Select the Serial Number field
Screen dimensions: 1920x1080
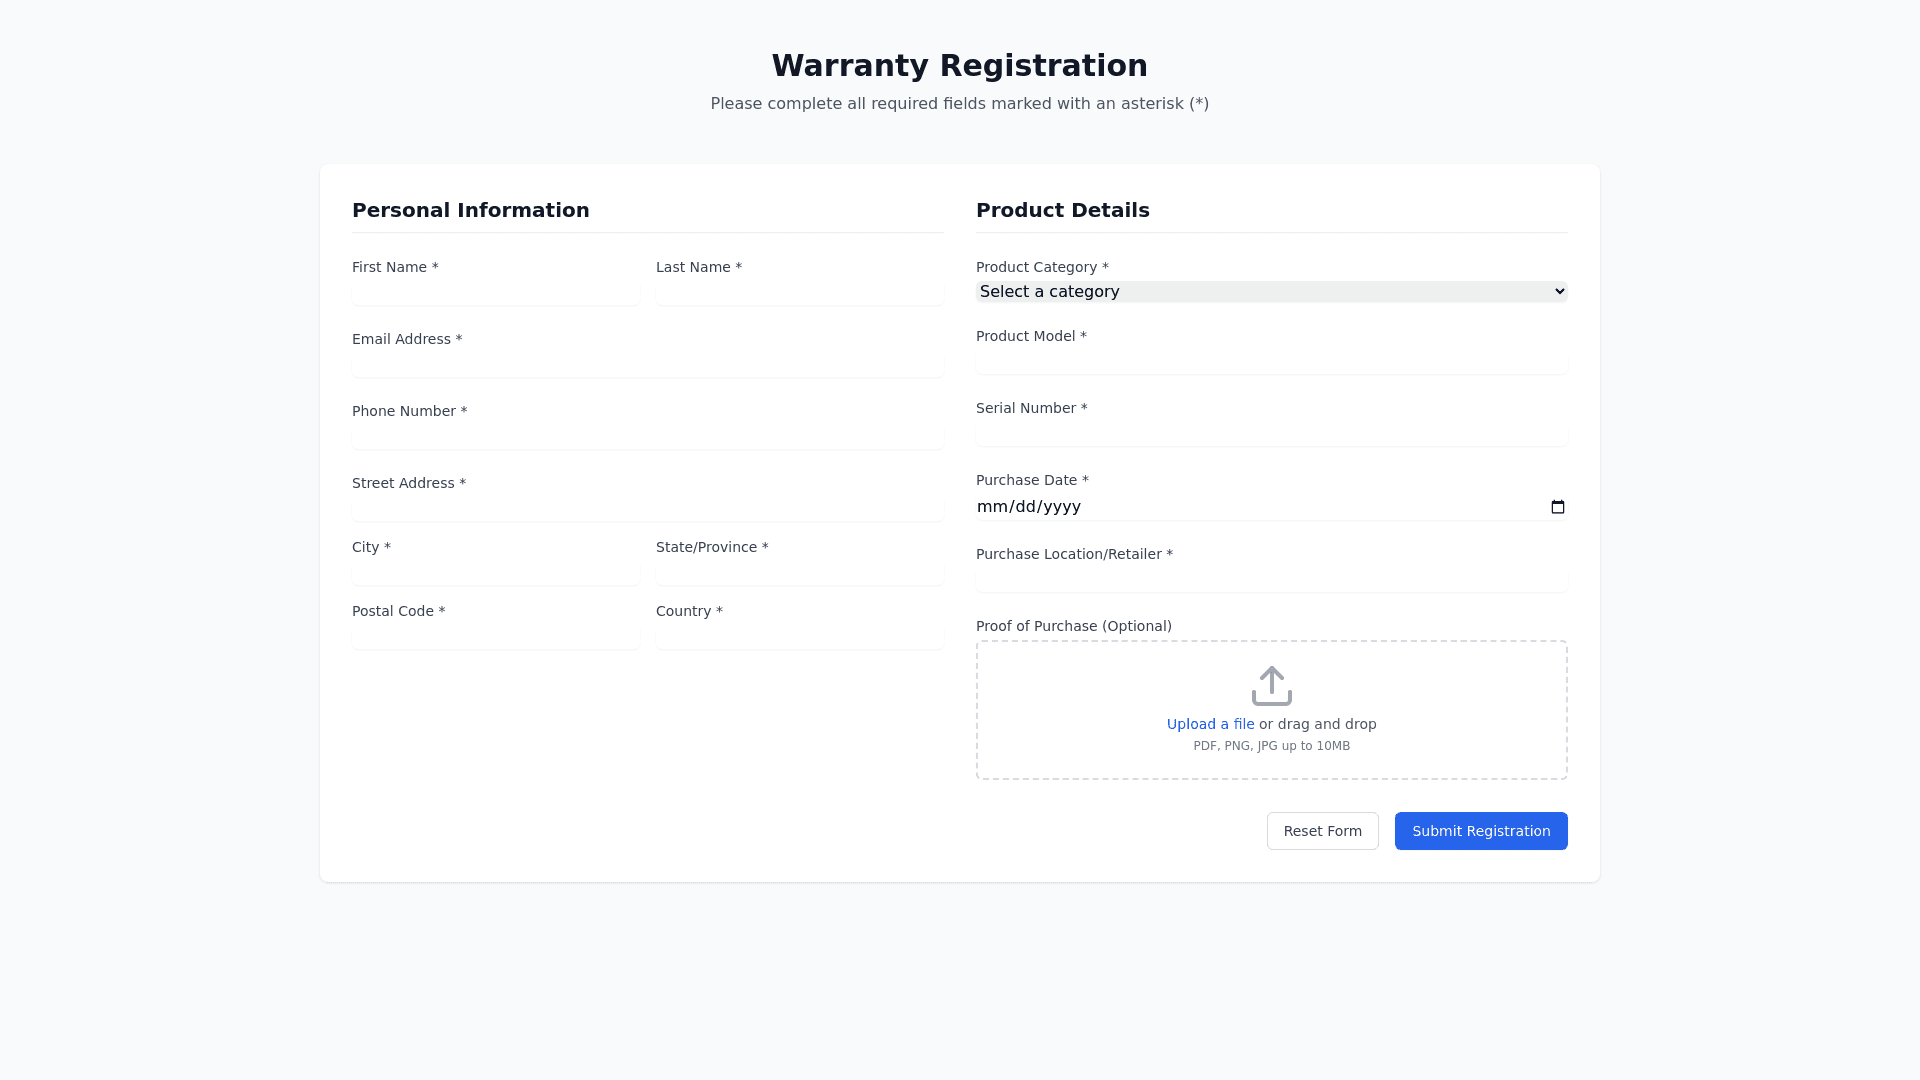click(x=1271, y=434)
